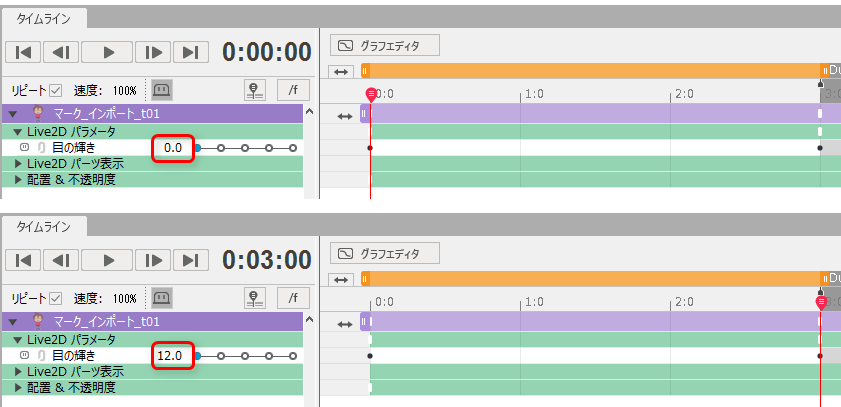This screenshot has height=407, width=841.
Task: Click horizontal fit arrows beside top orange bar
Action: [341, 71]
